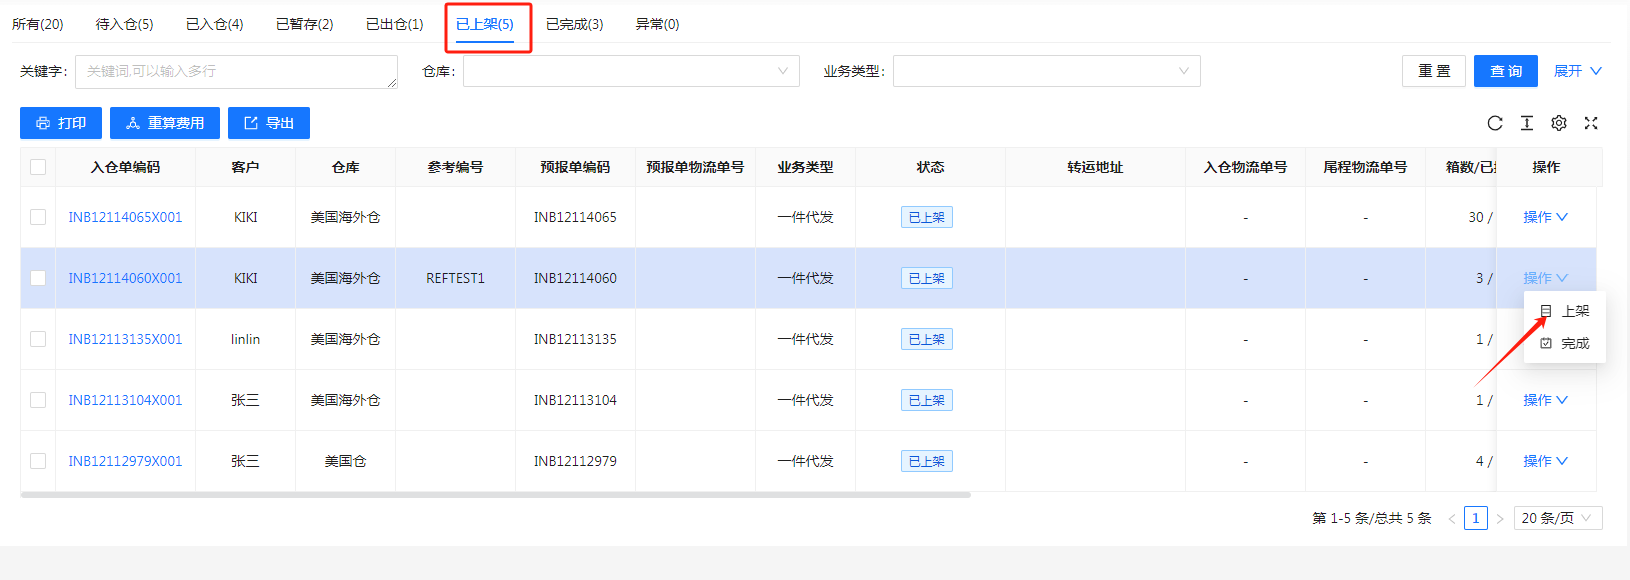Go to previous page arrow
1630x580 pixels.
coord(1452,518)
